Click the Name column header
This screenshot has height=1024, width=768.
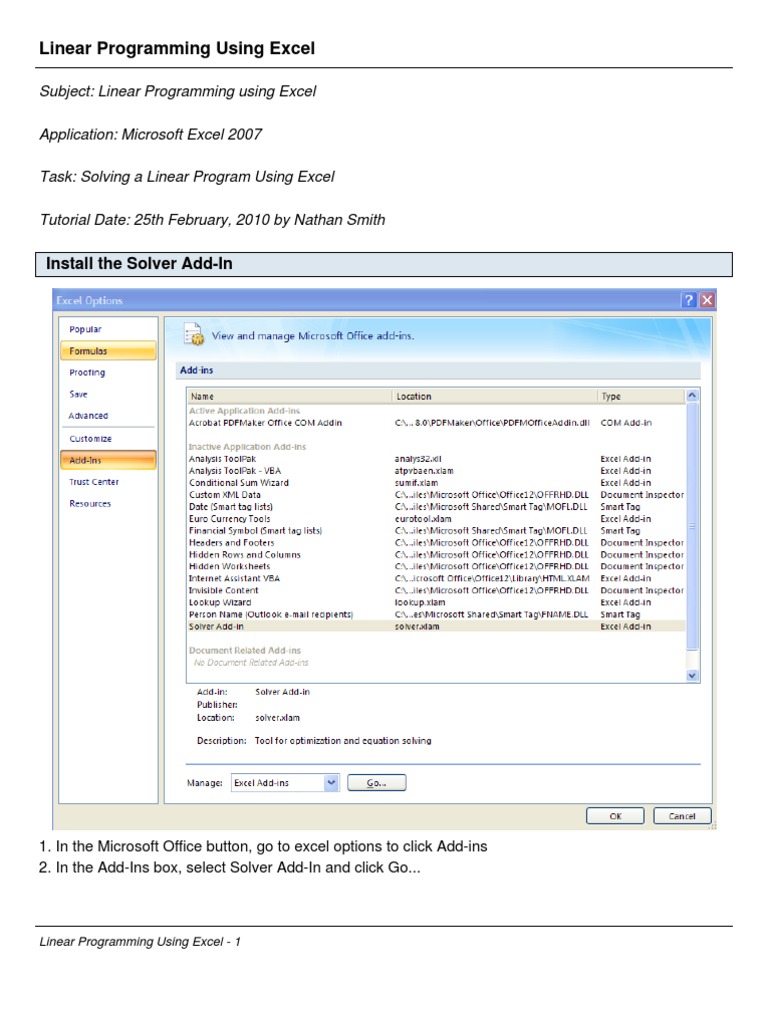coord(290,396)
